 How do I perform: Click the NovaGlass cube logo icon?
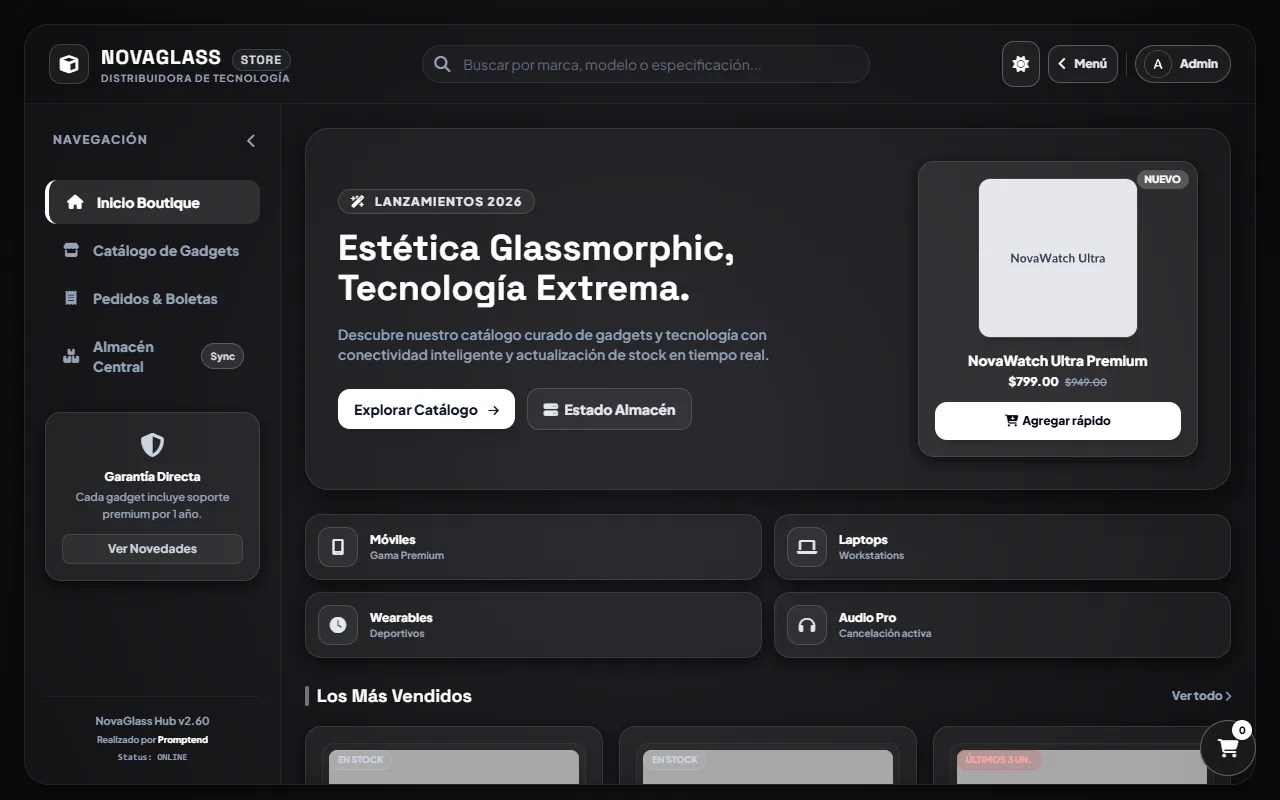click(x=69, y=64)
